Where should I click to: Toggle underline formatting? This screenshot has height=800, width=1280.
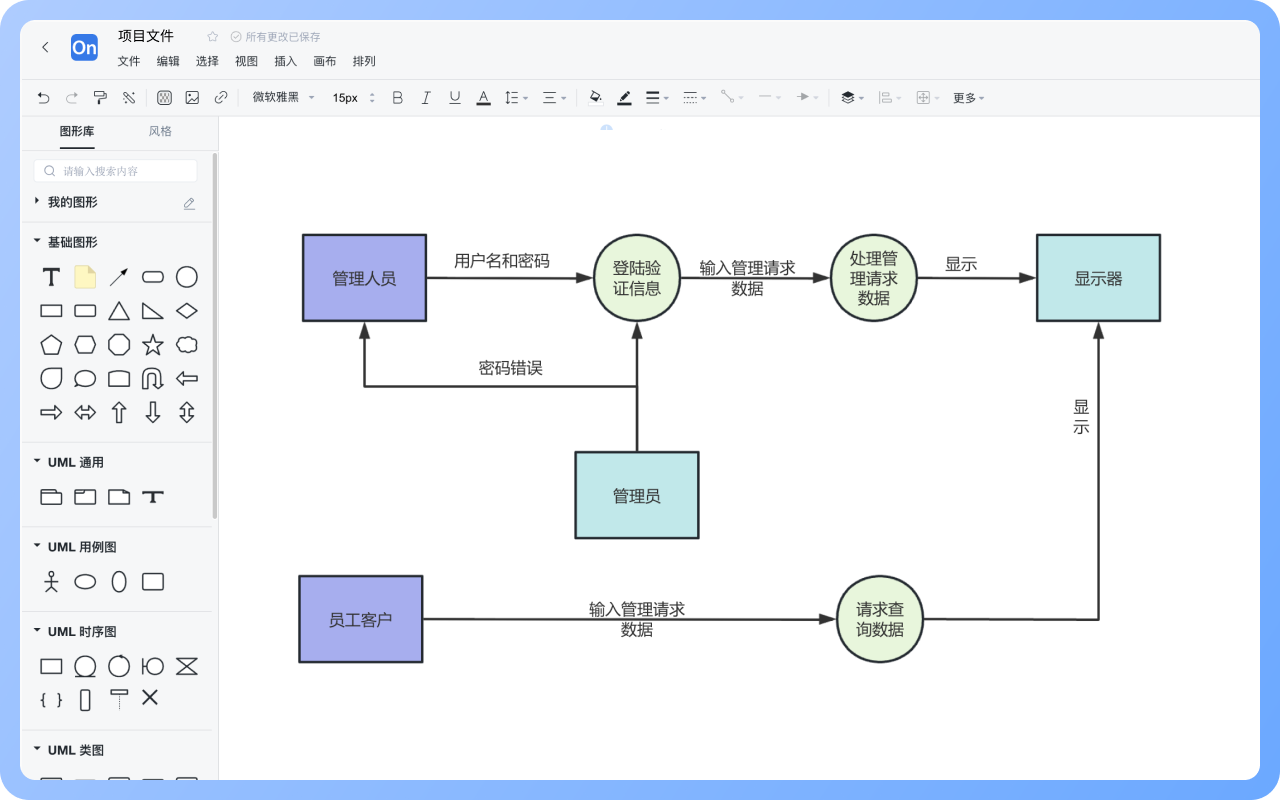point(454,97)
